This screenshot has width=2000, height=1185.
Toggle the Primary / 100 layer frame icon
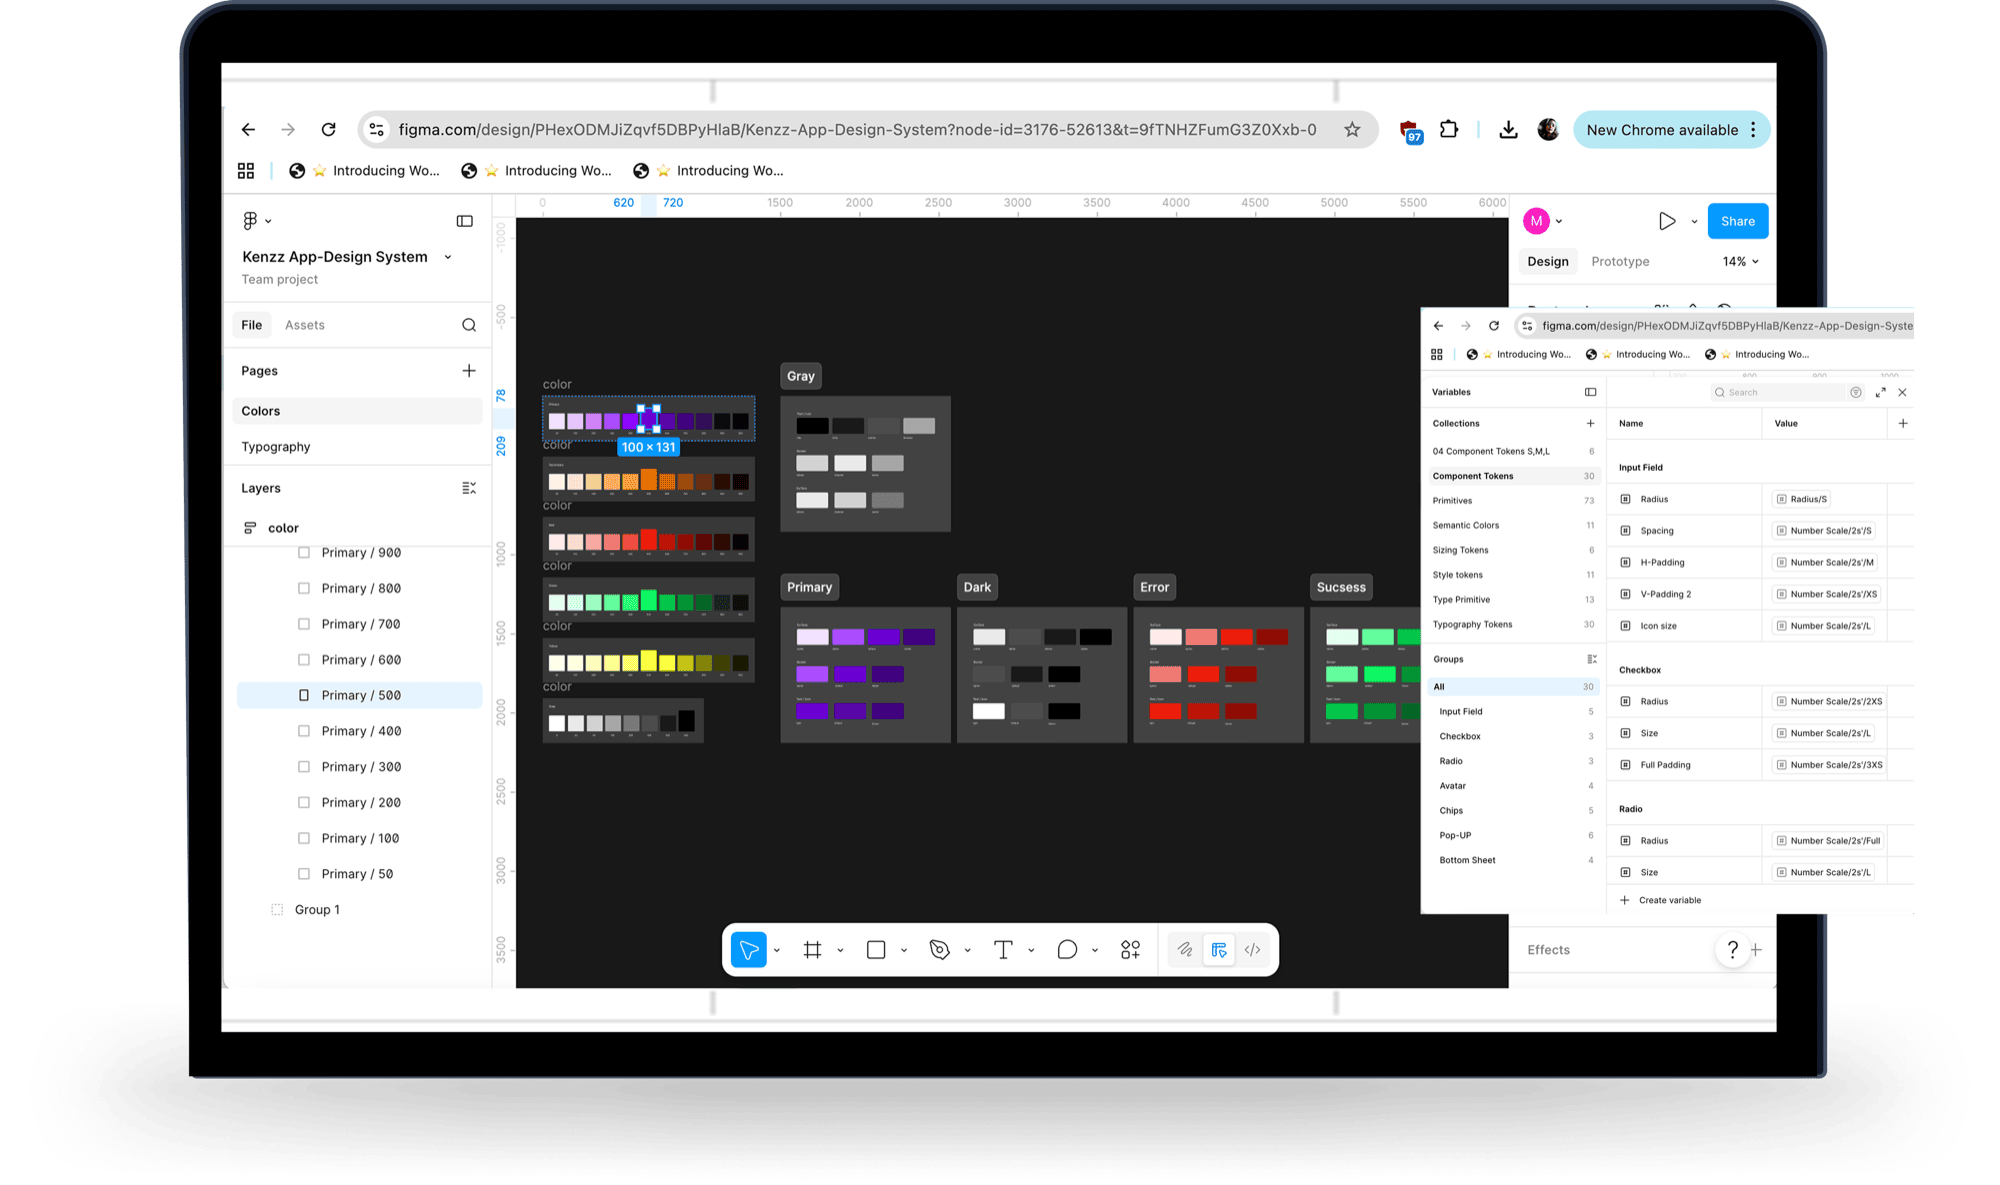304,838
